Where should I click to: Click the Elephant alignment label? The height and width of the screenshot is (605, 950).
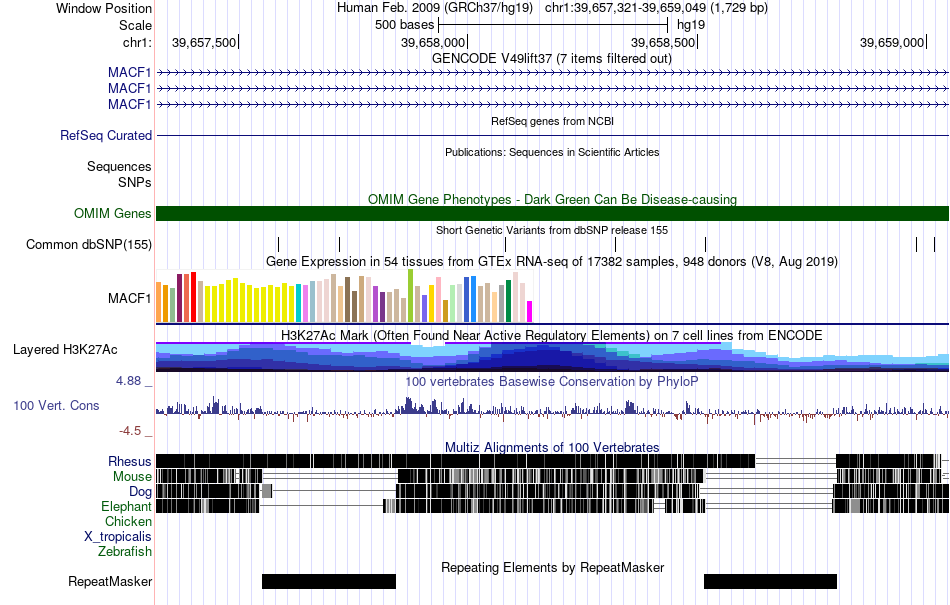[x=126, y=507]
